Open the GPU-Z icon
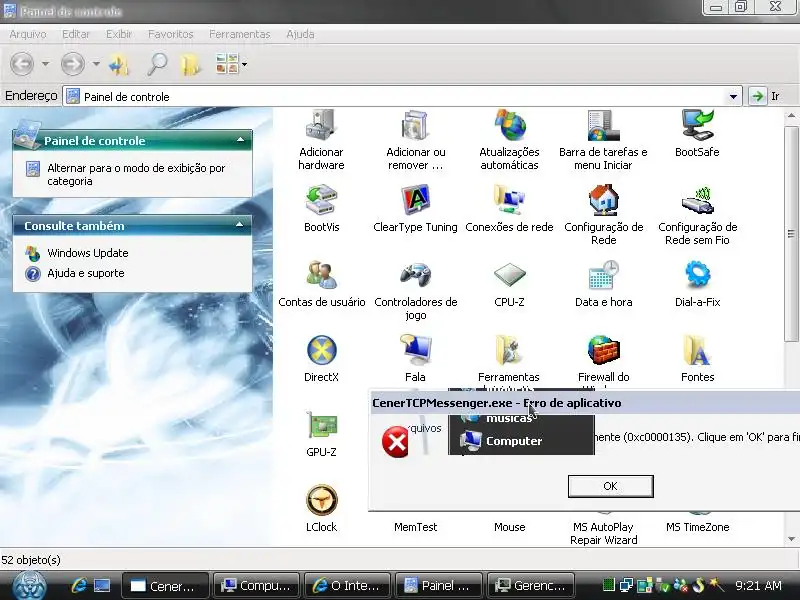The height and width of the screenshot is (600, 800). 321,425
